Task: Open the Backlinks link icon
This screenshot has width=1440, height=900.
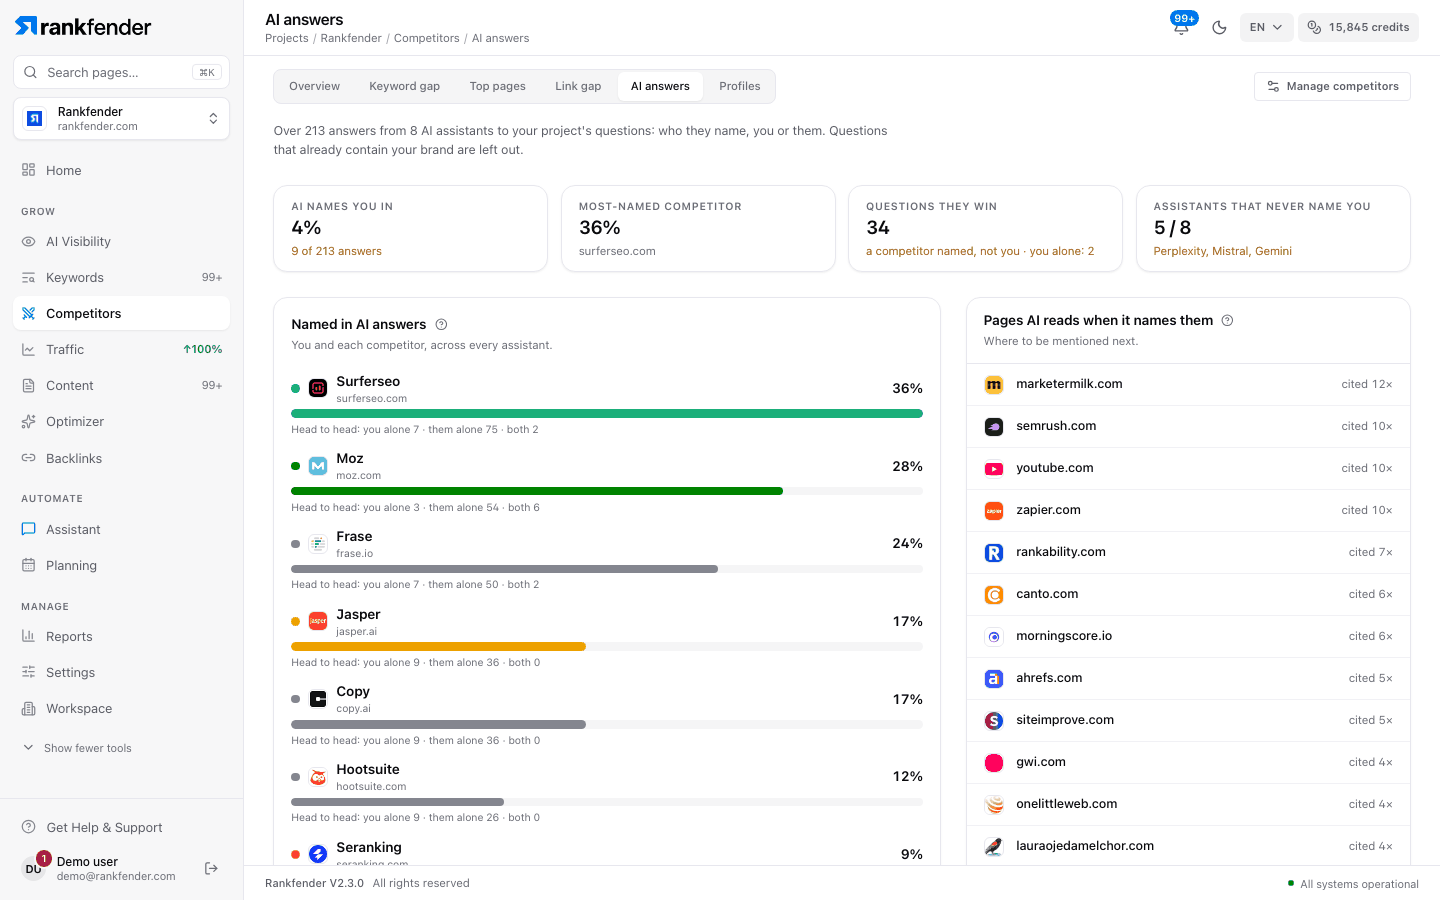Action: [28, 458]
